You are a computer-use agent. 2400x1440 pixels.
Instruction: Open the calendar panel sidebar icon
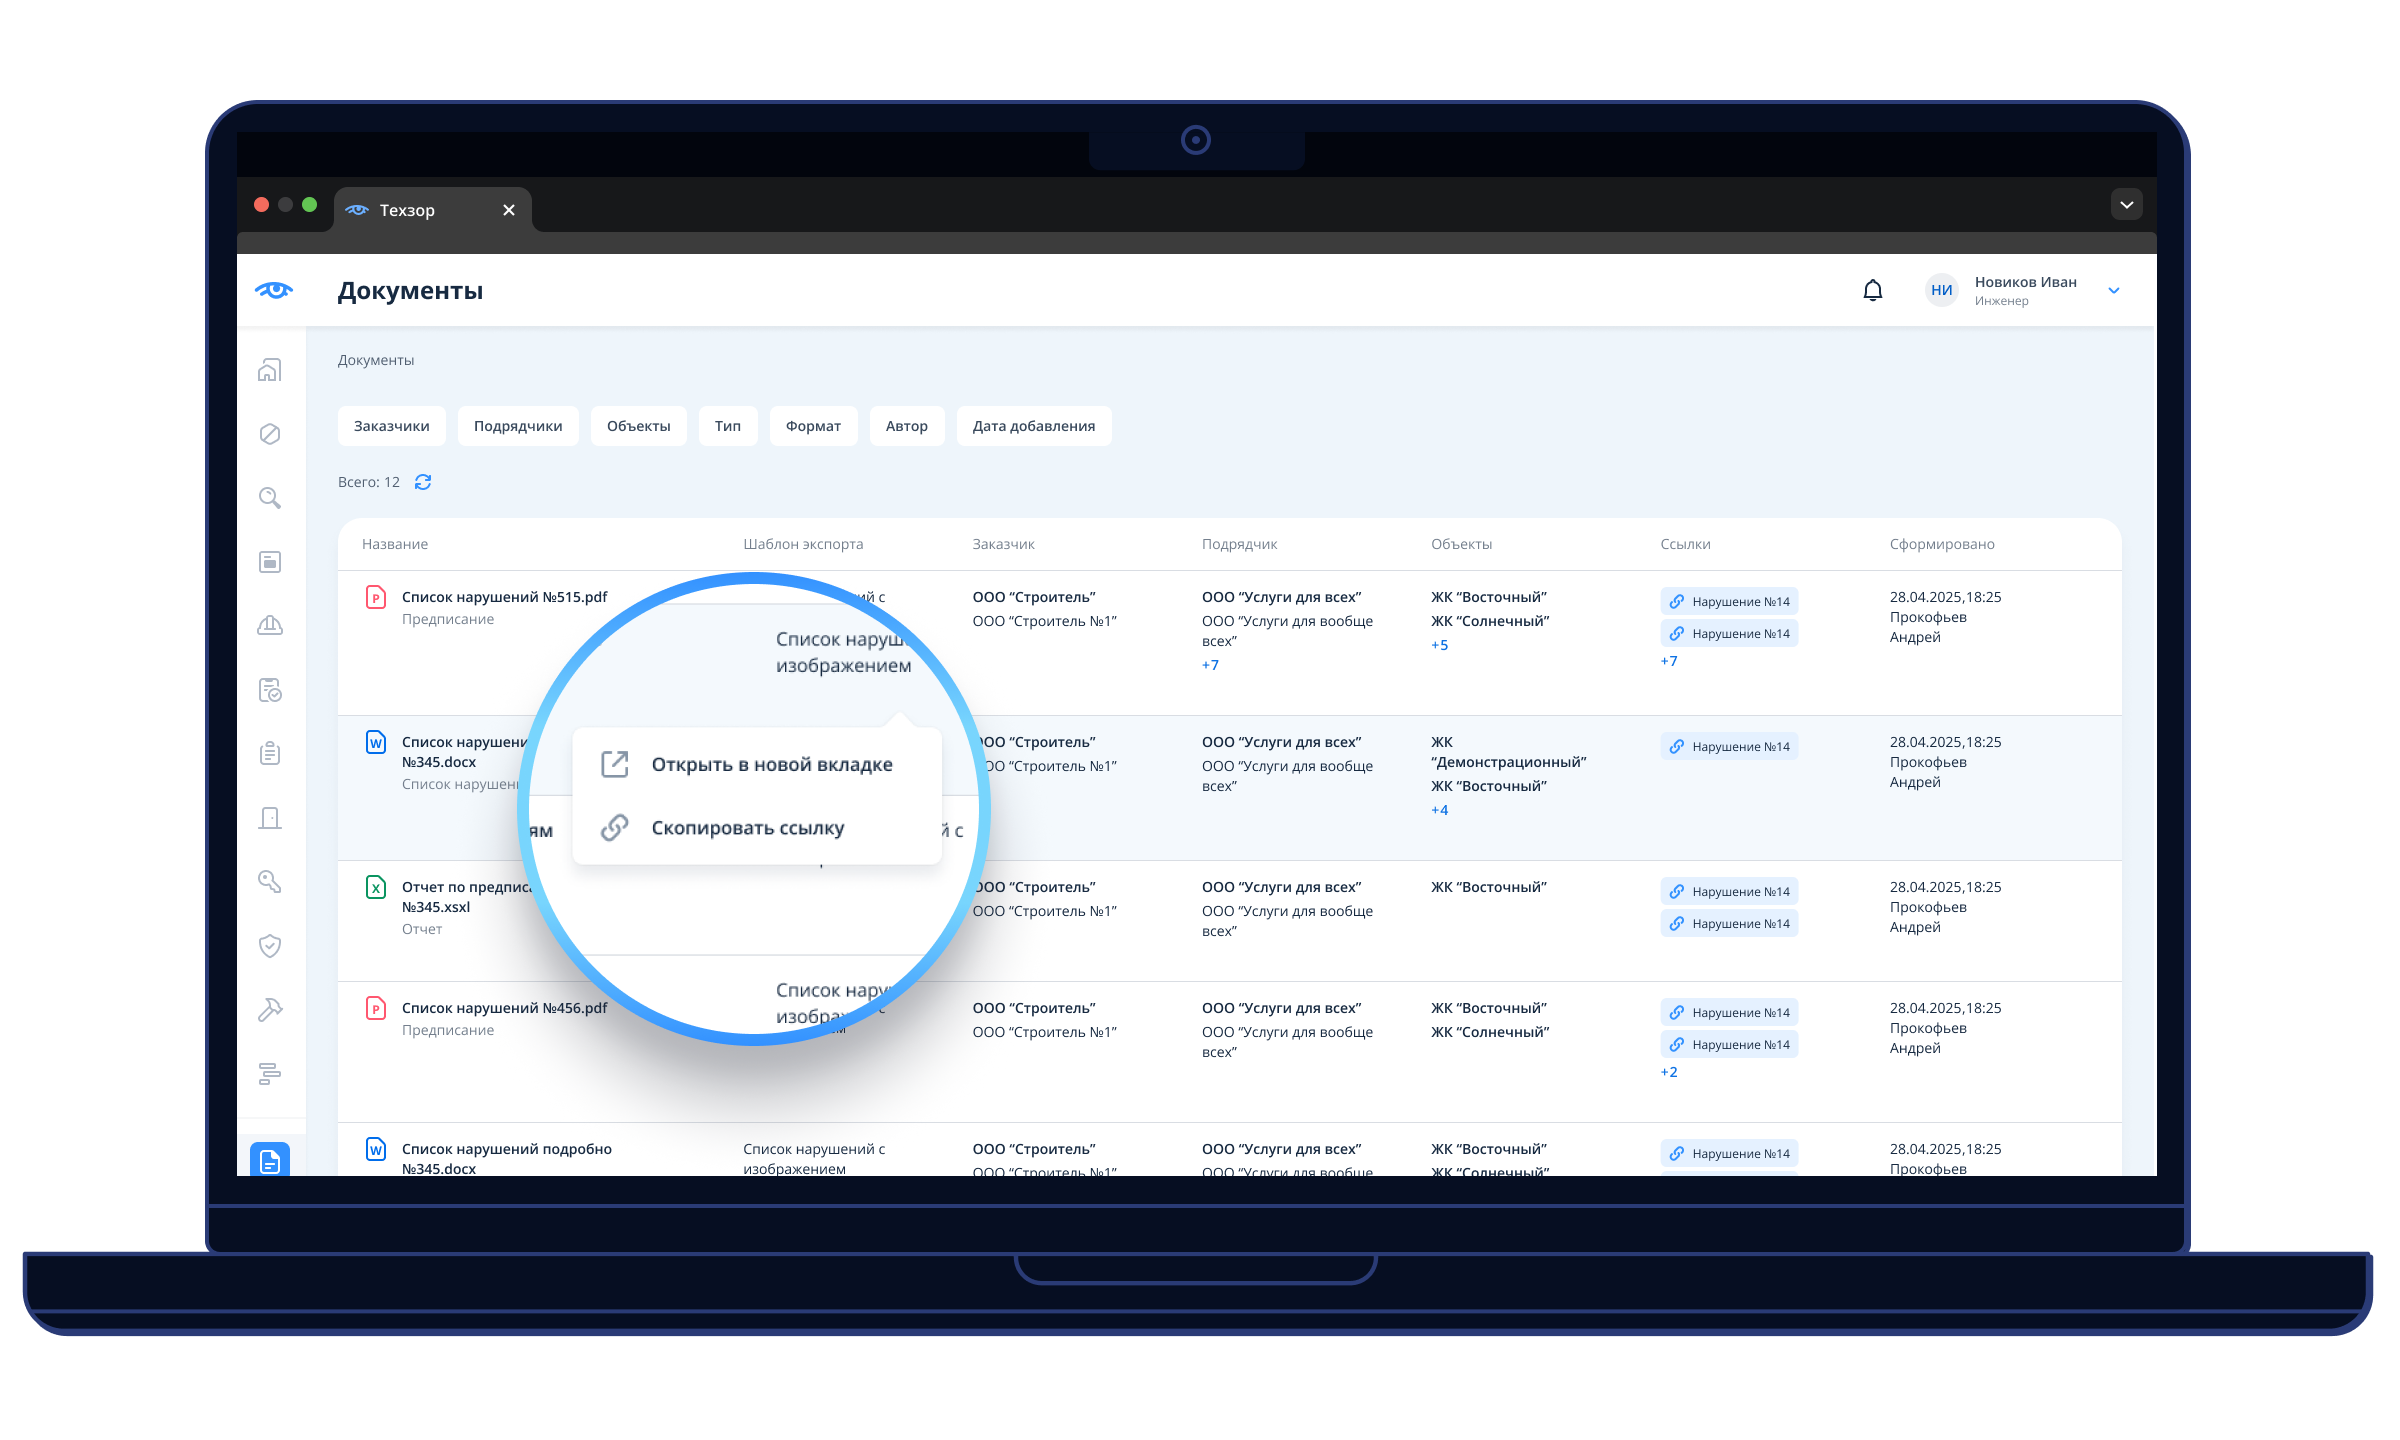(270, 562)
